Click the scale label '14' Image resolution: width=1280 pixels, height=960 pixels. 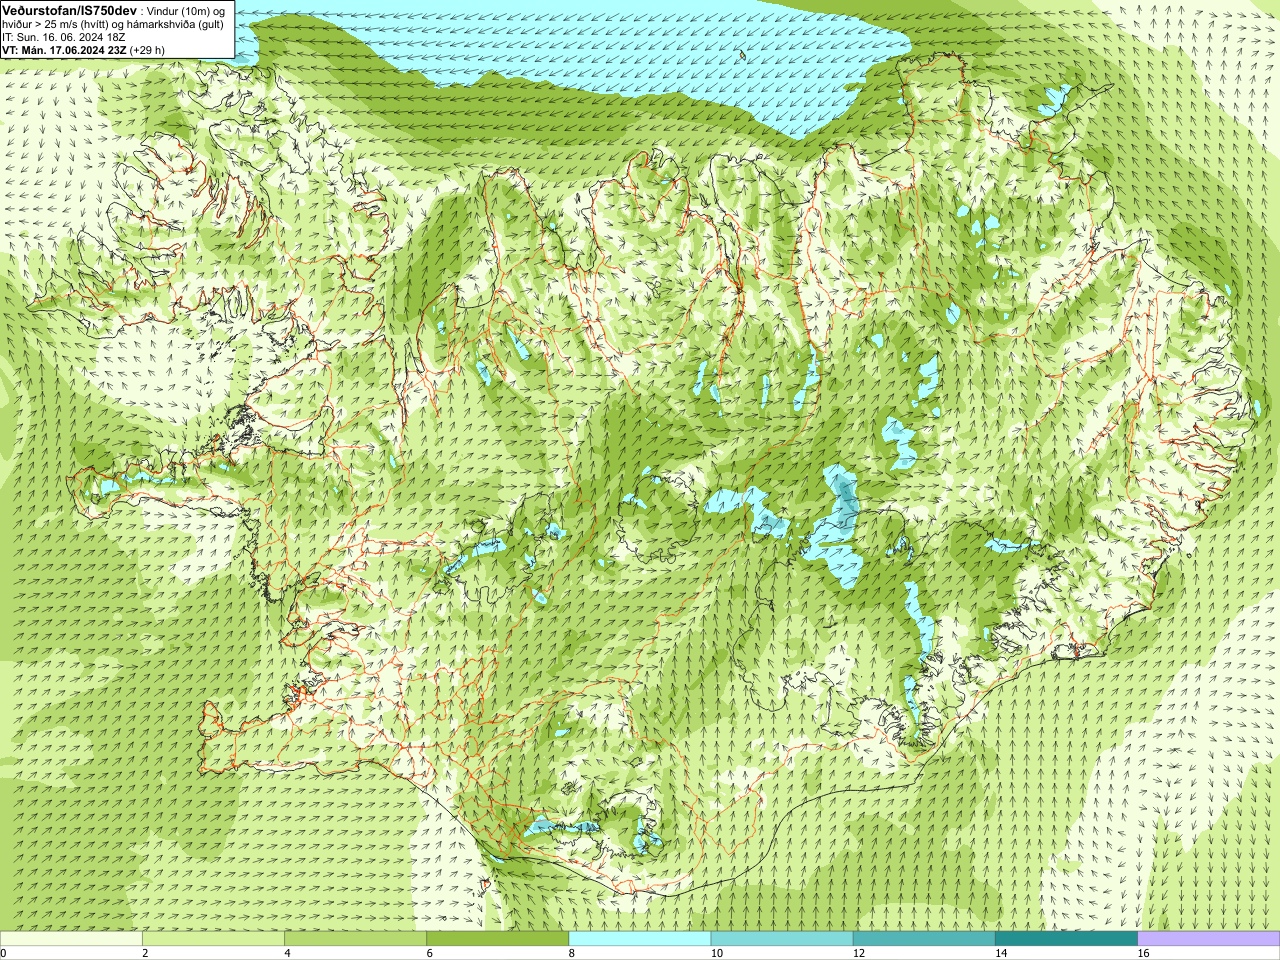(x=1001, y=953)
